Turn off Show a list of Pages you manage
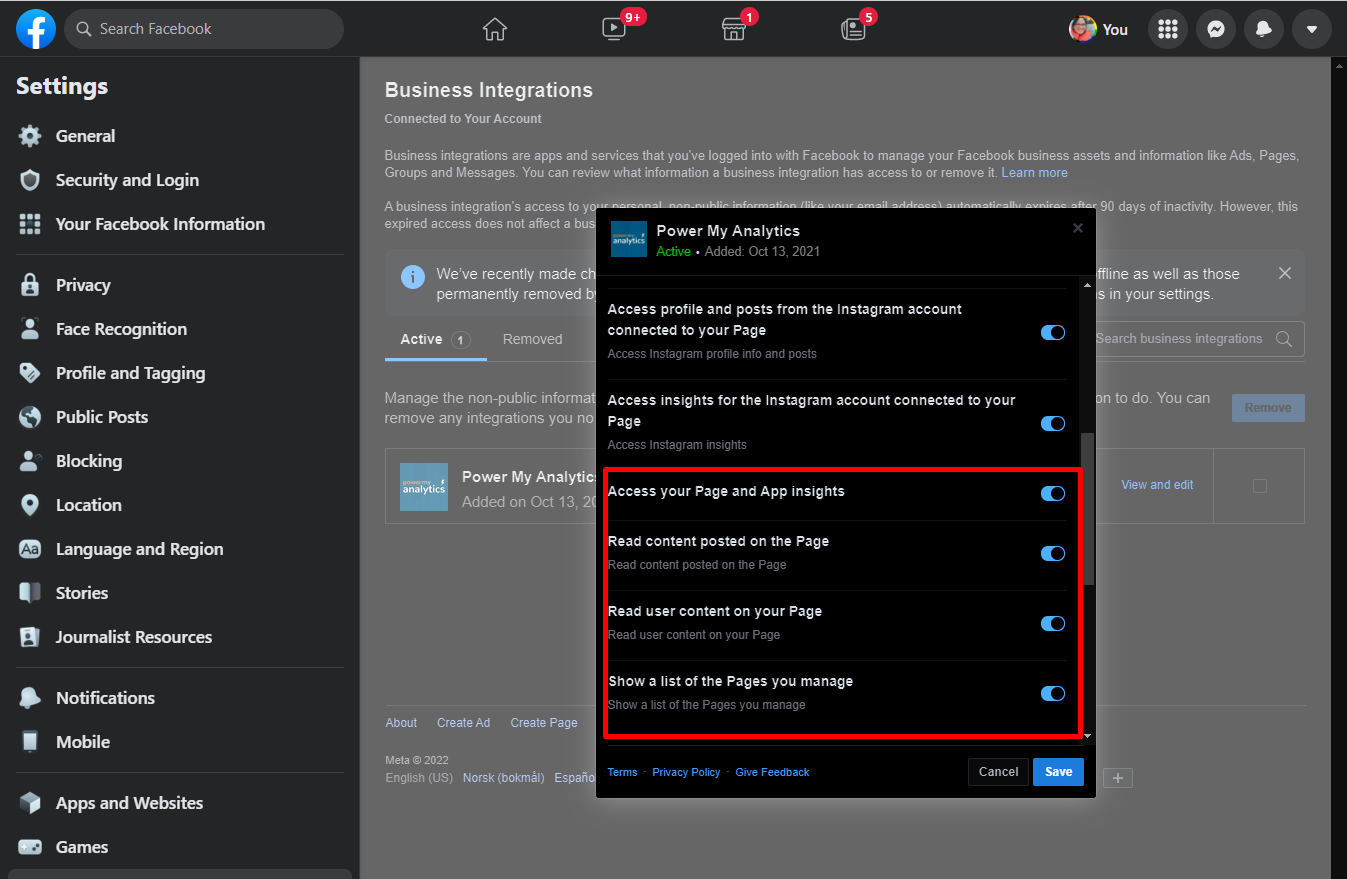 coord(1052,693)
